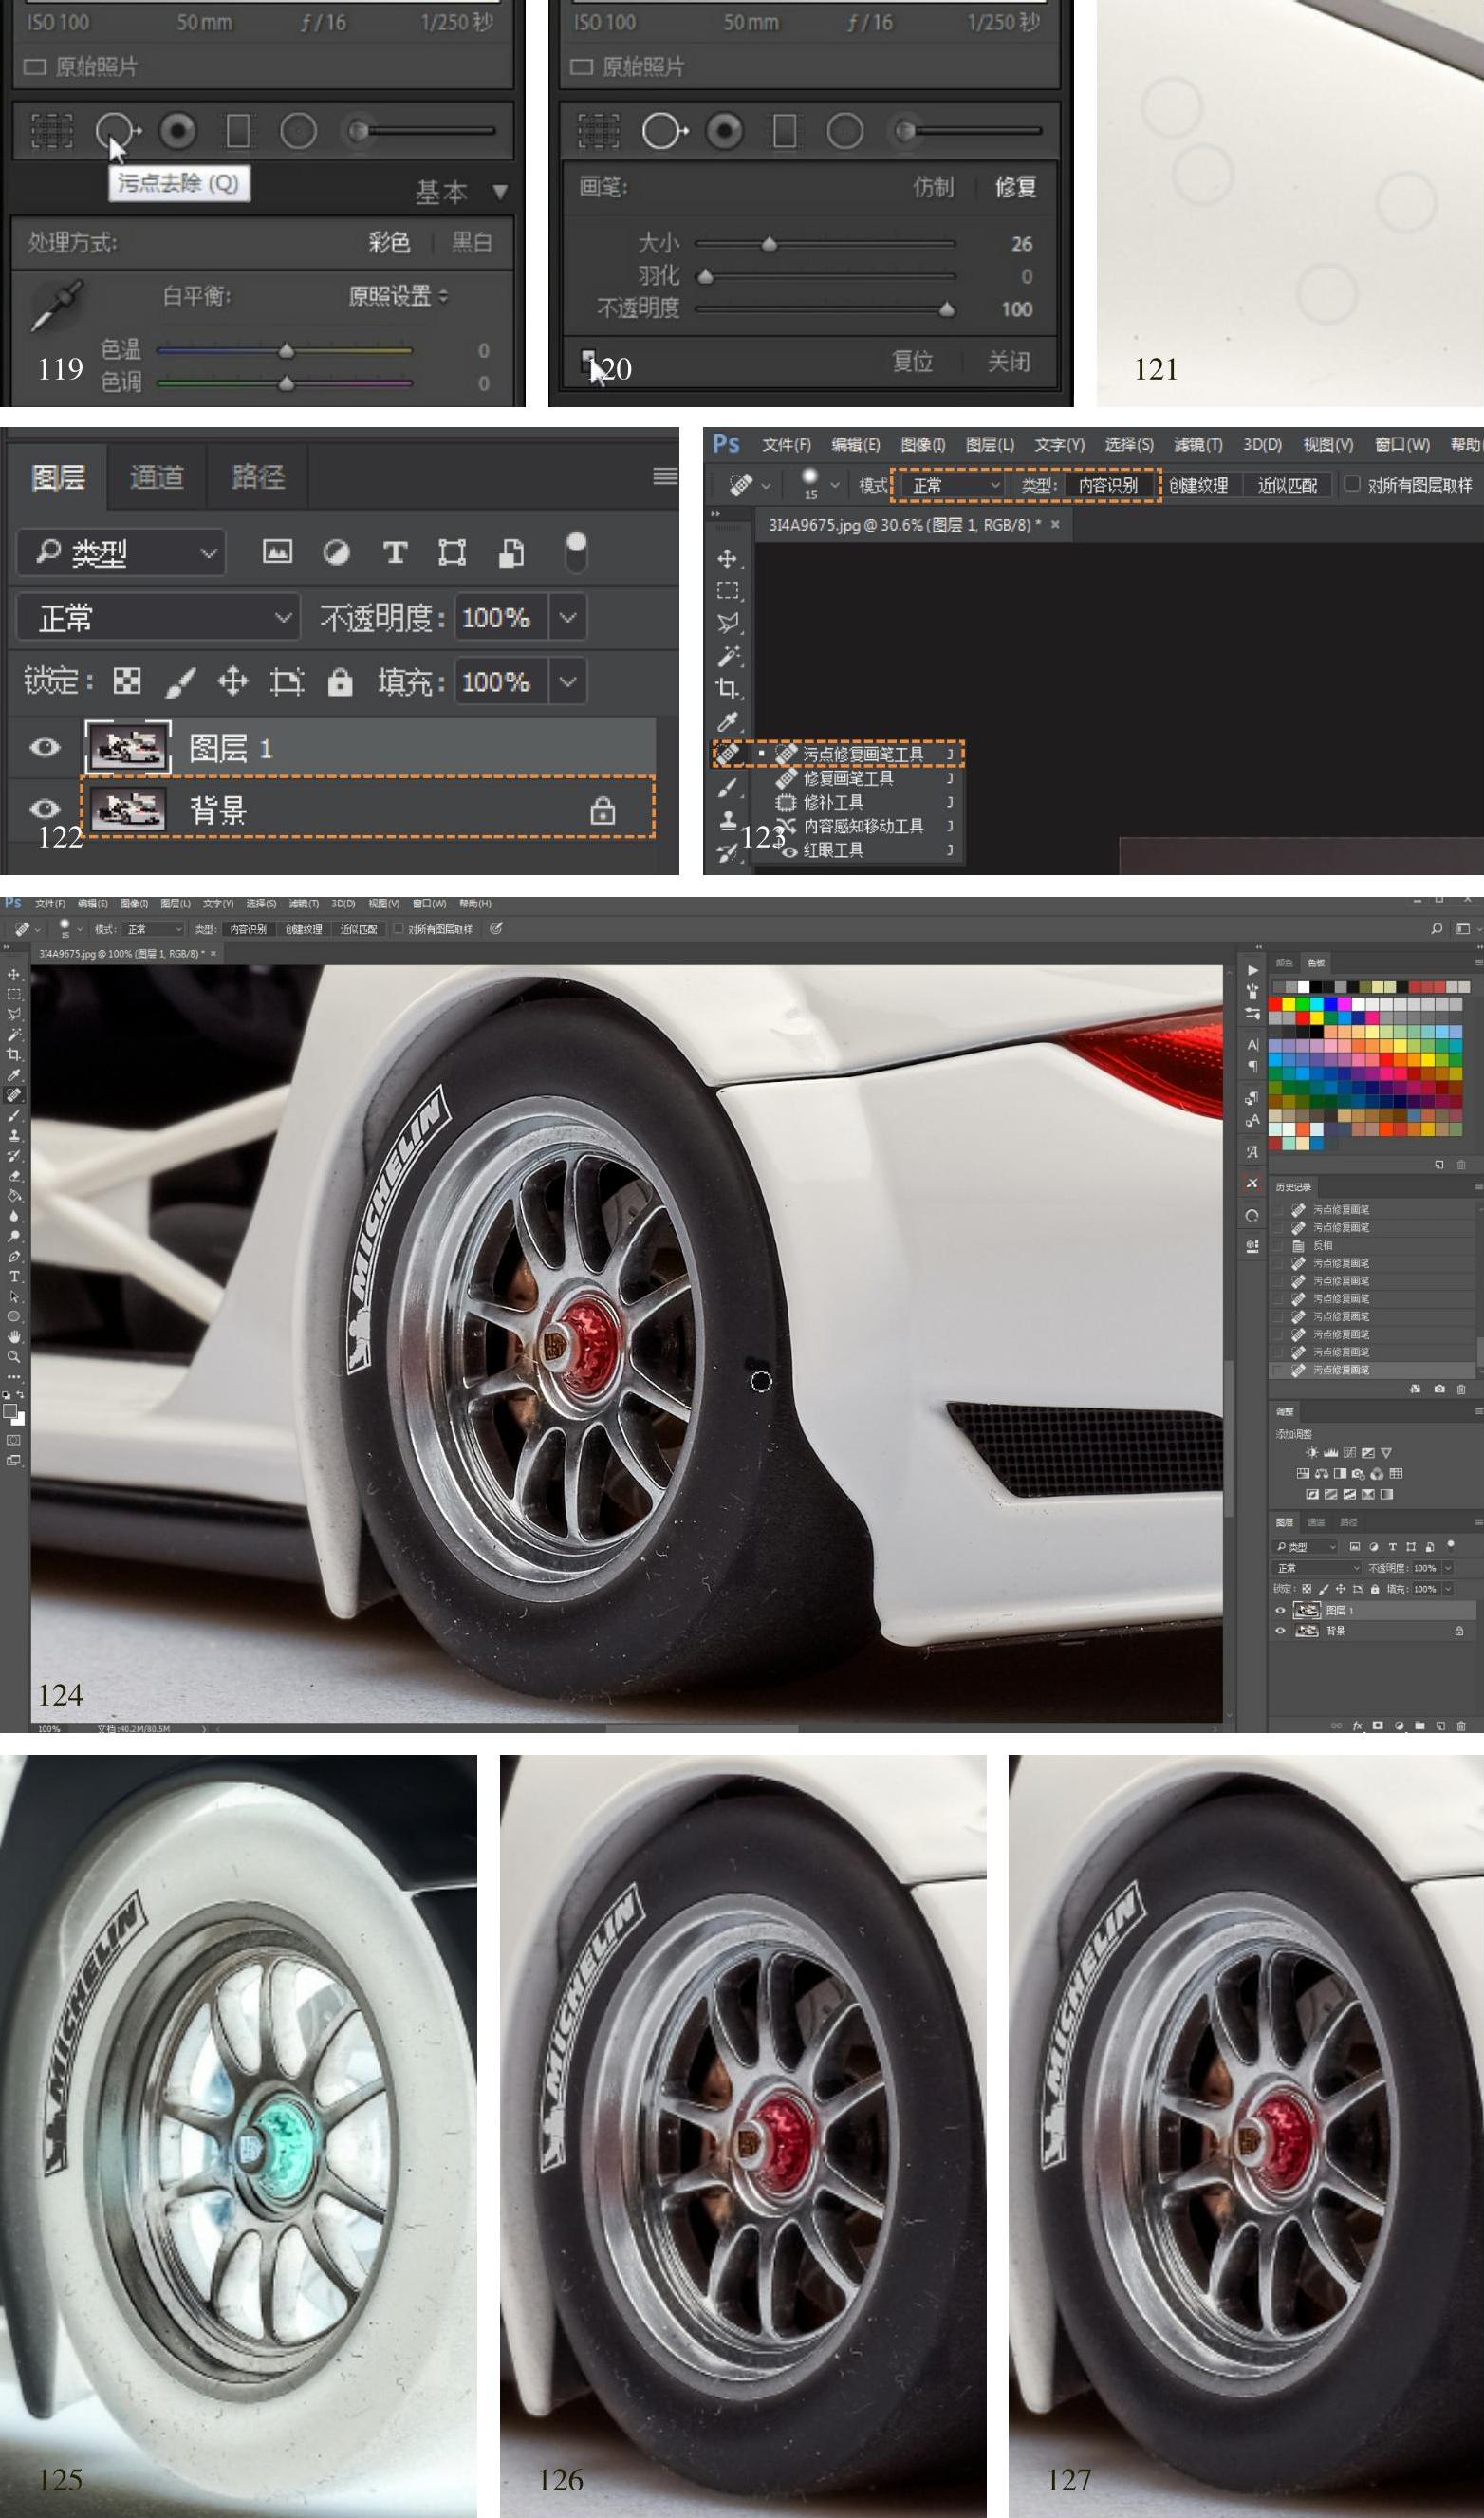Open 不透明度 arrow in enlarged Layers panel

coord(568,618)
